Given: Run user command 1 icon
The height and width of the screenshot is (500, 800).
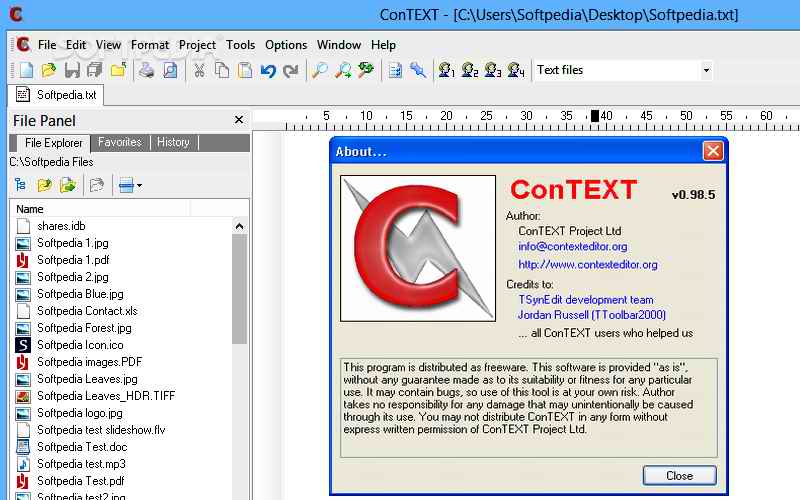Looking at the screenshot, I should pos(446,70).
